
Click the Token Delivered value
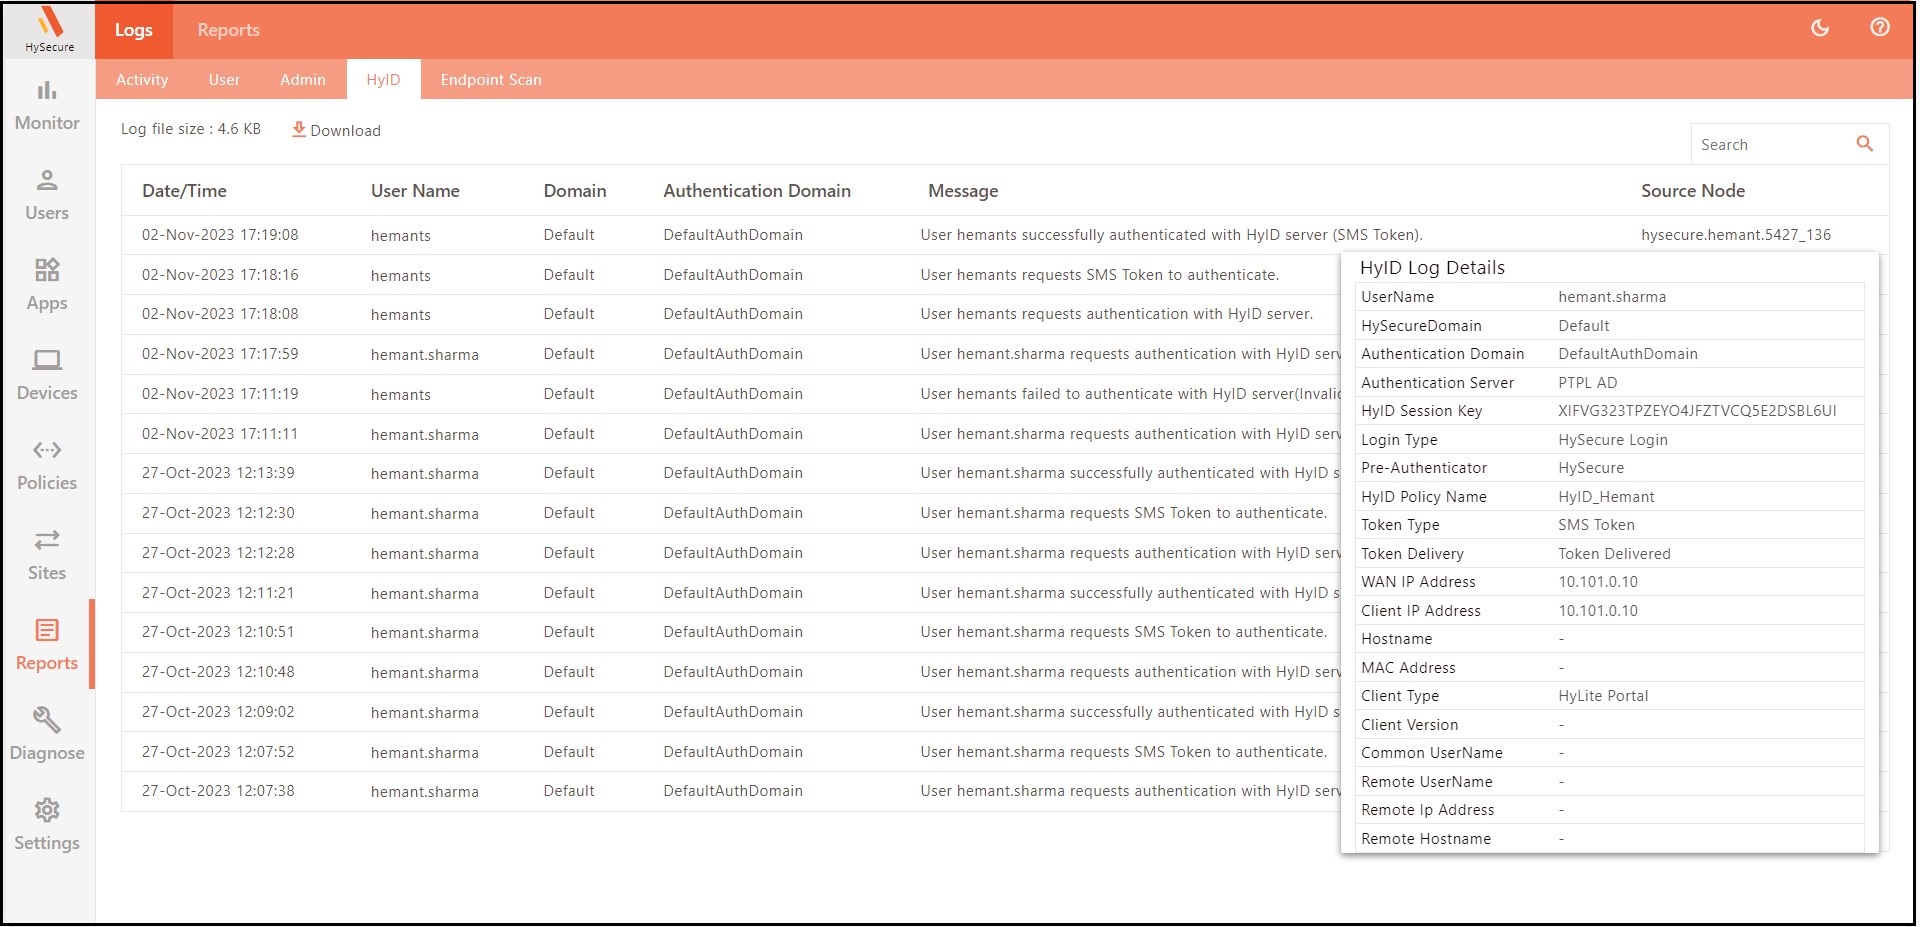(x=1614, y=554)
